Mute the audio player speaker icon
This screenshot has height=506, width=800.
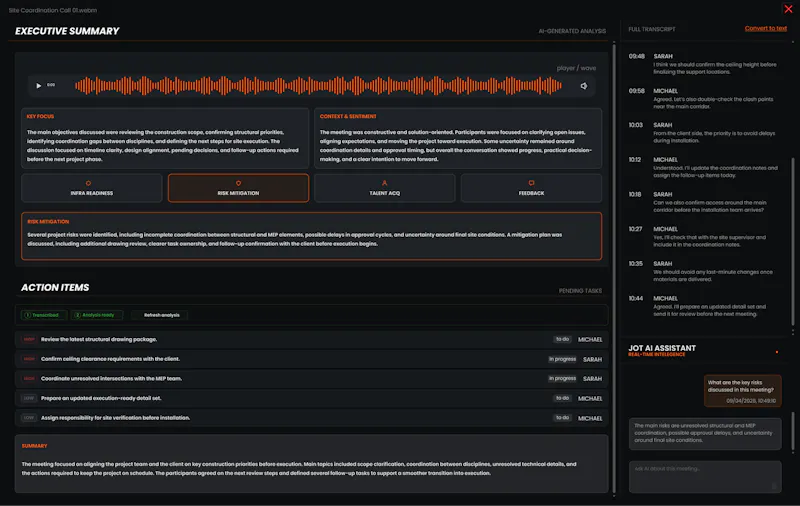pos(584,86)
